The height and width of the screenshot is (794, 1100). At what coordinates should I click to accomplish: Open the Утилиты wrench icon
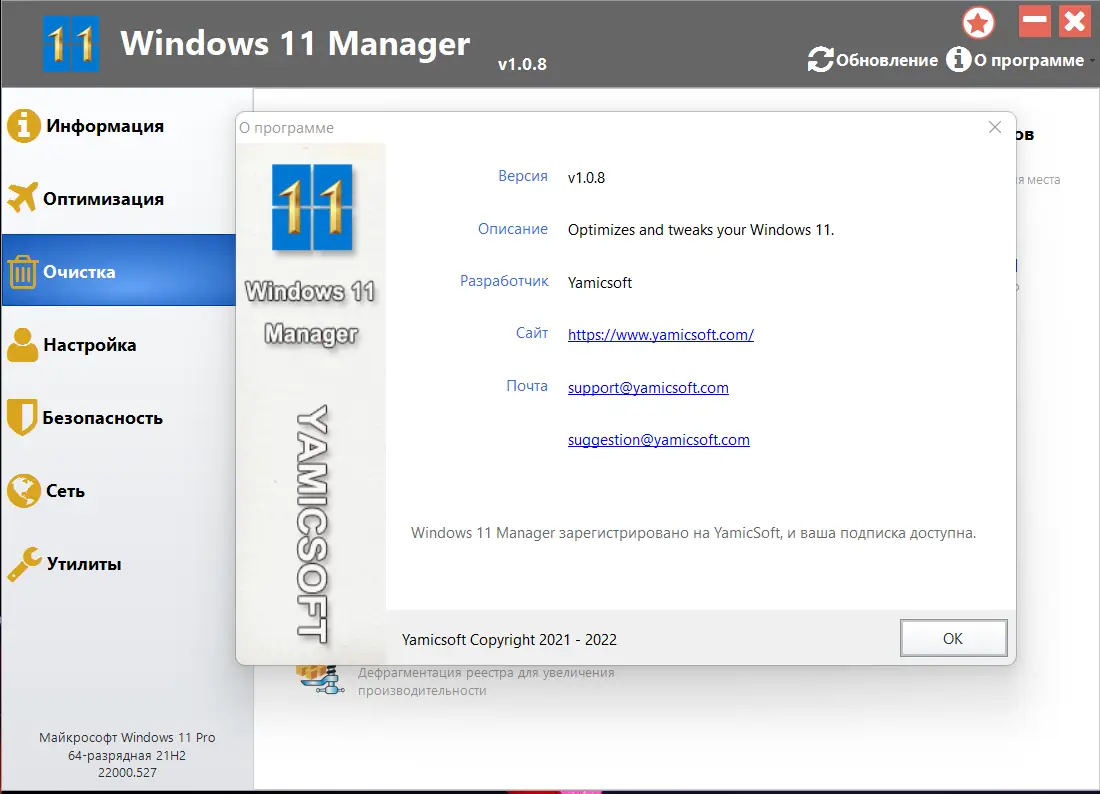coord(27,563)
